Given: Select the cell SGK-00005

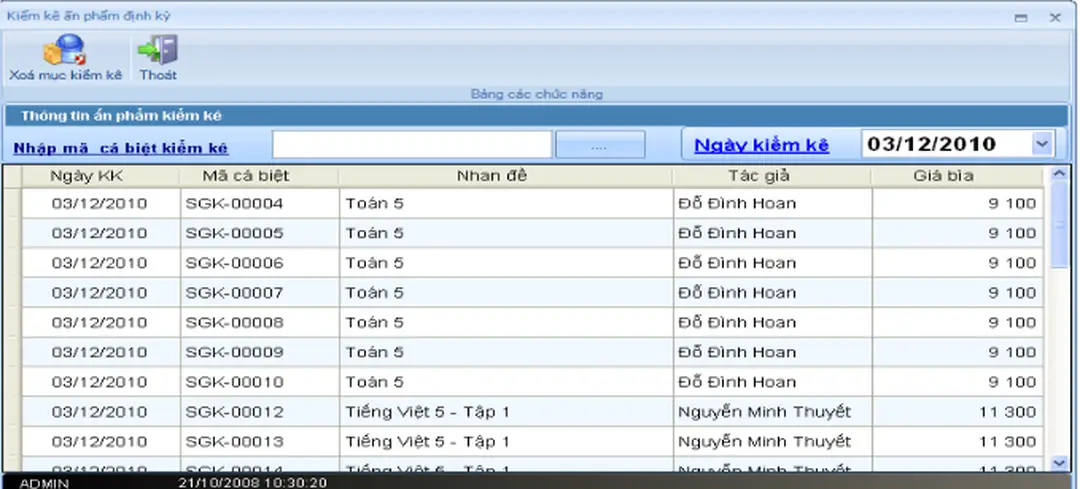Looking at the screenshot, I should click(x=260, y=233).
